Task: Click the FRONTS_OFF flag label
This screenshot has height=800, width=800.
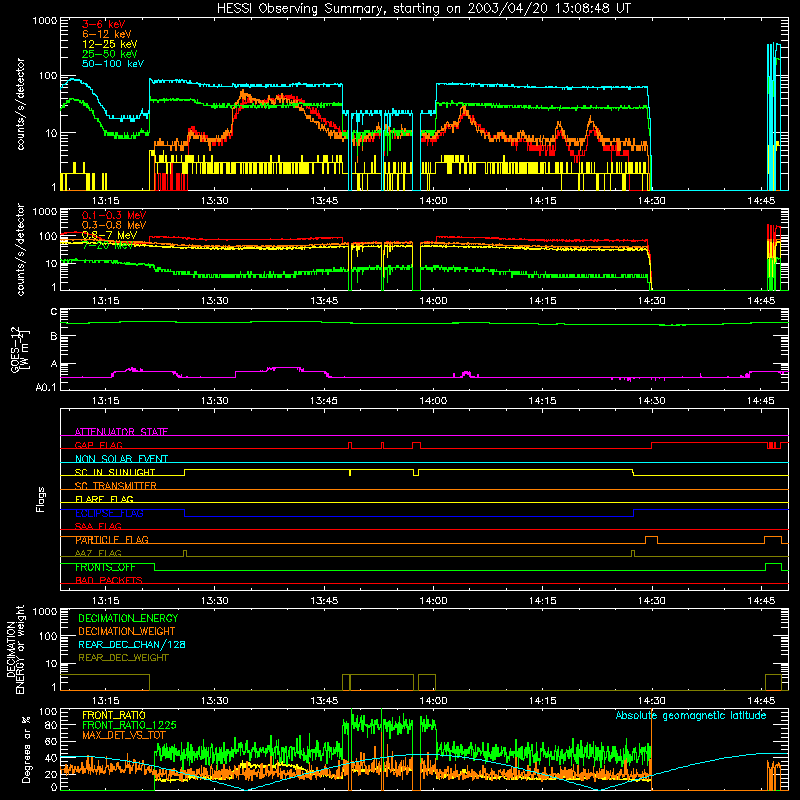Action: point(105,567)
